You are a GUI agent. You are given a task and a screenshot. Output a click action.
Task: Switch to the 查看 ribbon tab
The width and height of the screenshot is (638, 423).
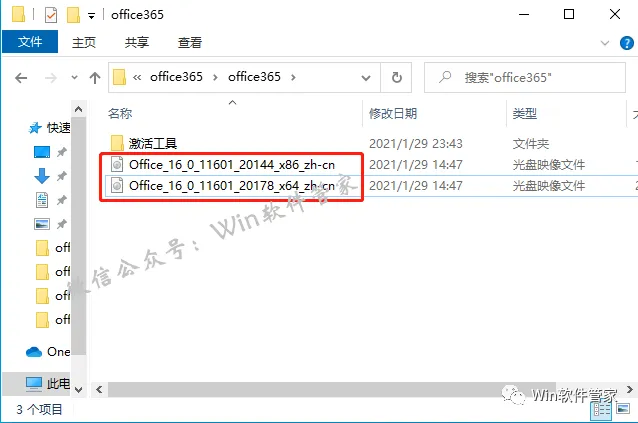click(190, 42)
